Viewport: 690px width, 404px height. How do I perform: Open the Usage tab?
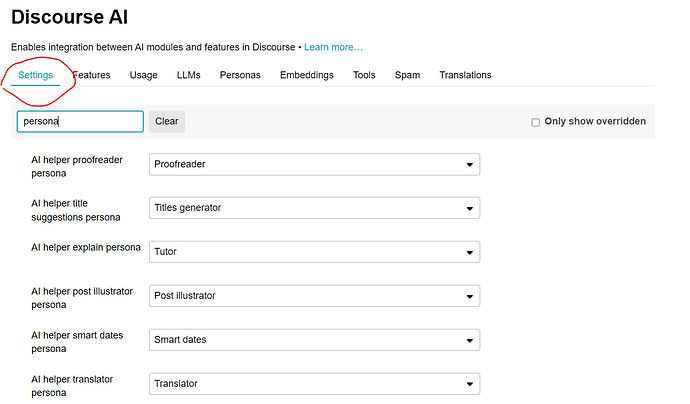point(143,75)
